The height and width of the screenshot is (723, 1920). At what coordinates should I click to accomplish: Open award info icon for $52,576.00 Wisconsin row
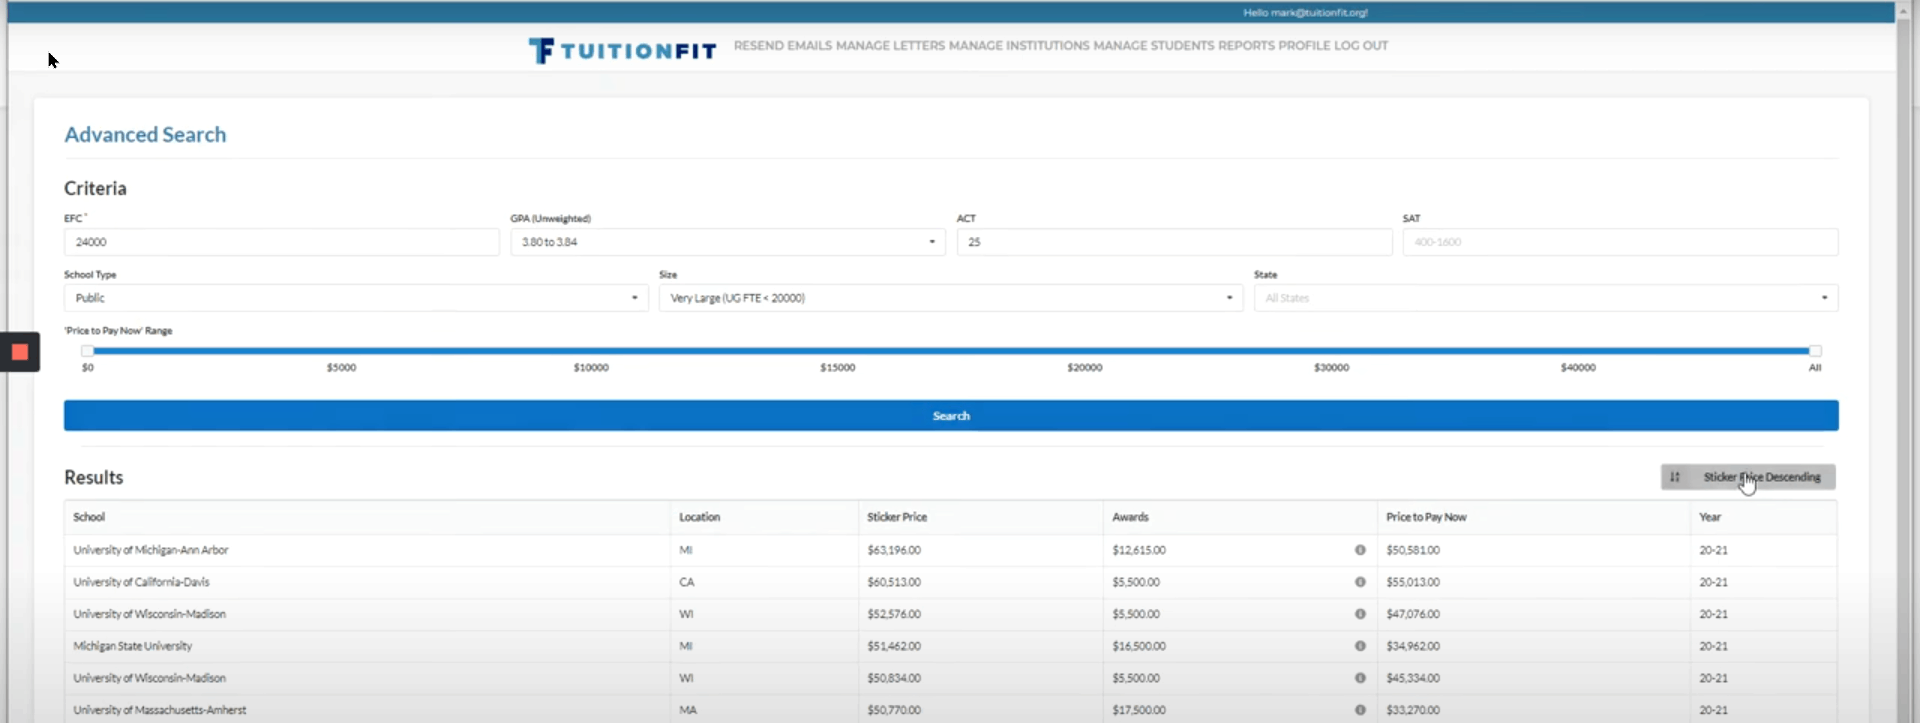tap(1360, 614)
